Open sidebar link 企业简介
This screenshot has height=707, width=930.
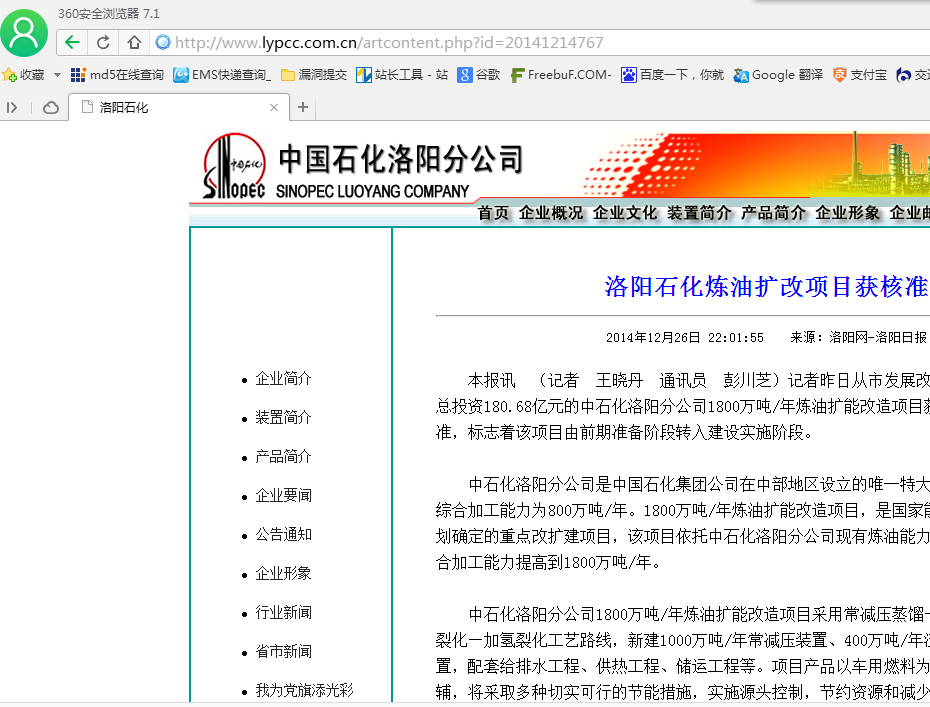(x=283, y=378)
